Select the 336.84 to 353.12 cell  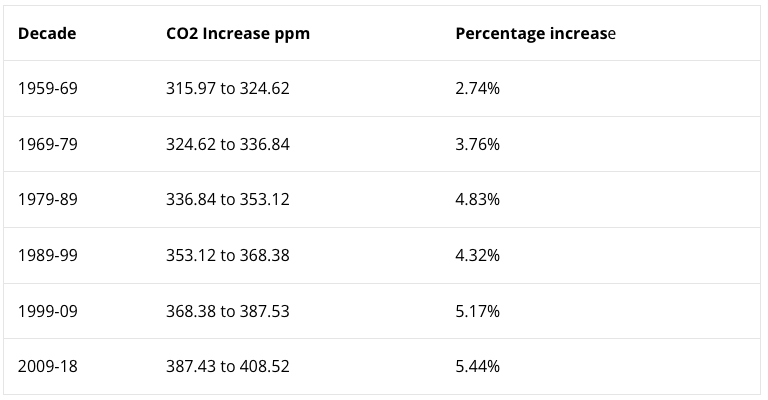228,199
